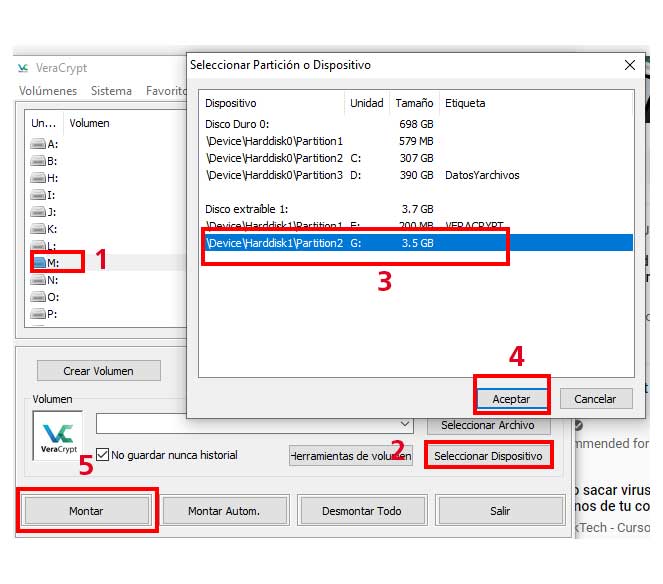Select drive H: icon in VeraCrypt list
The image size is (663, 584).
[x=38, y=178]
